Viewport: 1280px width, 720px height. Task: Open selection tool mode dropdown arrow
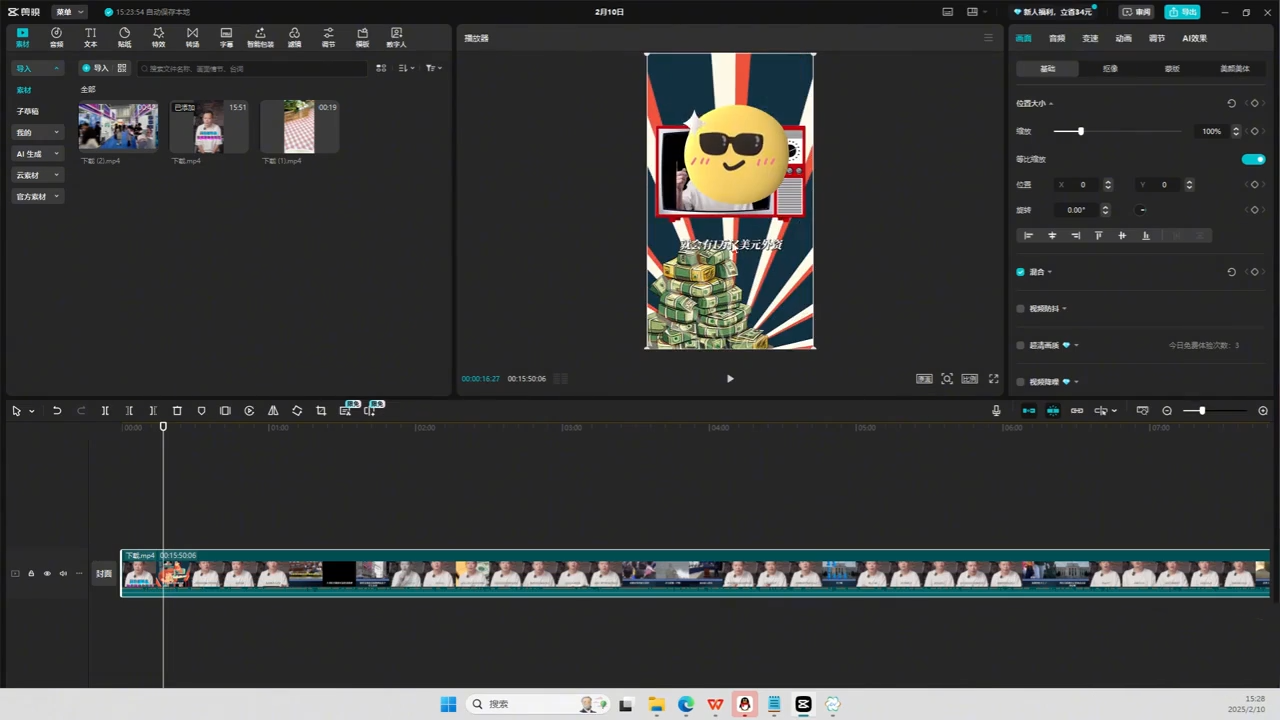32,411
